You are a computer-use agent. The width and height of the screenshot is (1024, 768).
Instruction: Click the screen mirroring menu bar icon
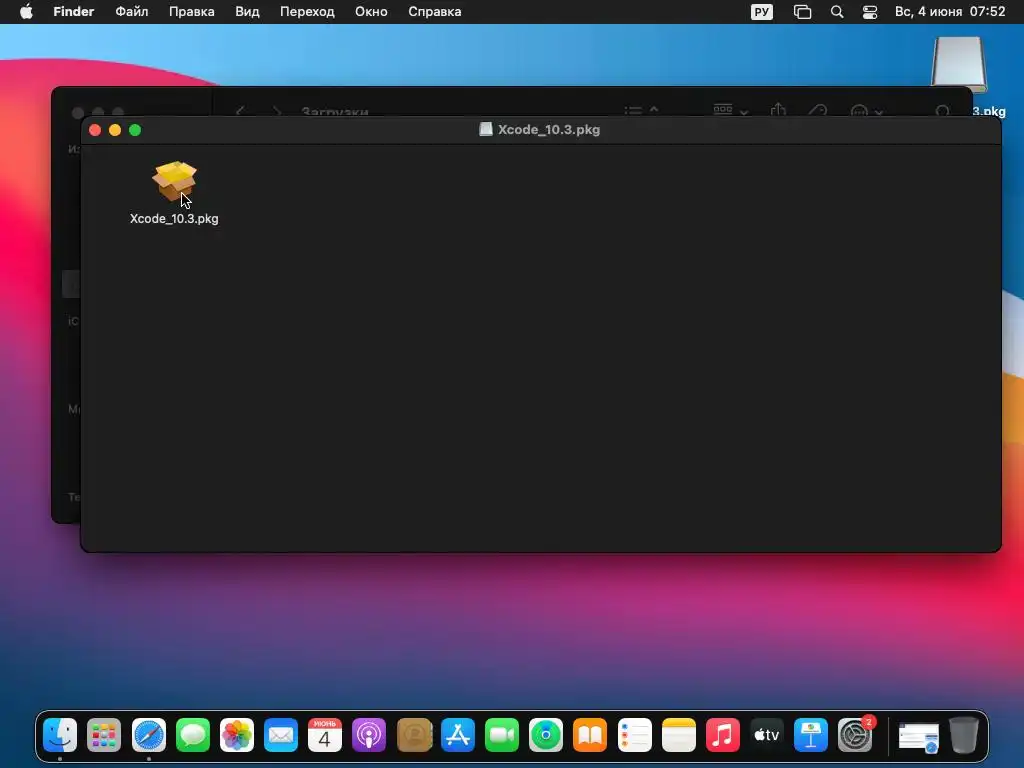pyautogui.click(x=802, y=12)
